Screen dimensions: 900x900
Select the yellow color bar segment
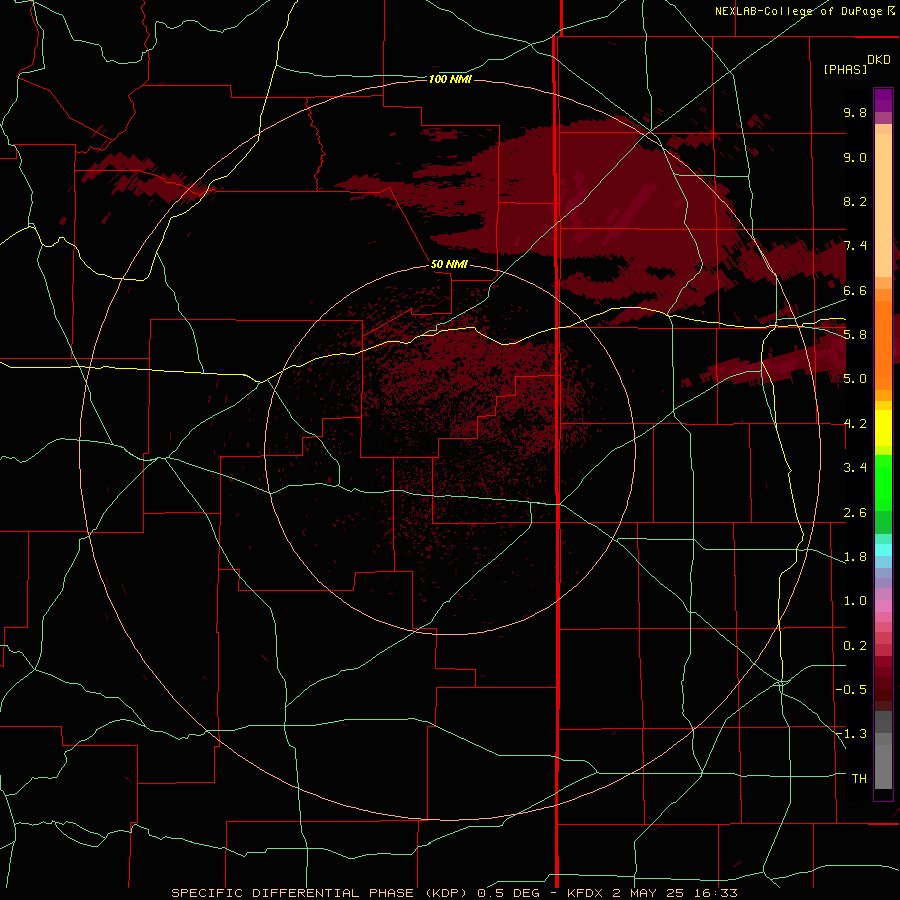pyautogui.click(x=883, y=428)
